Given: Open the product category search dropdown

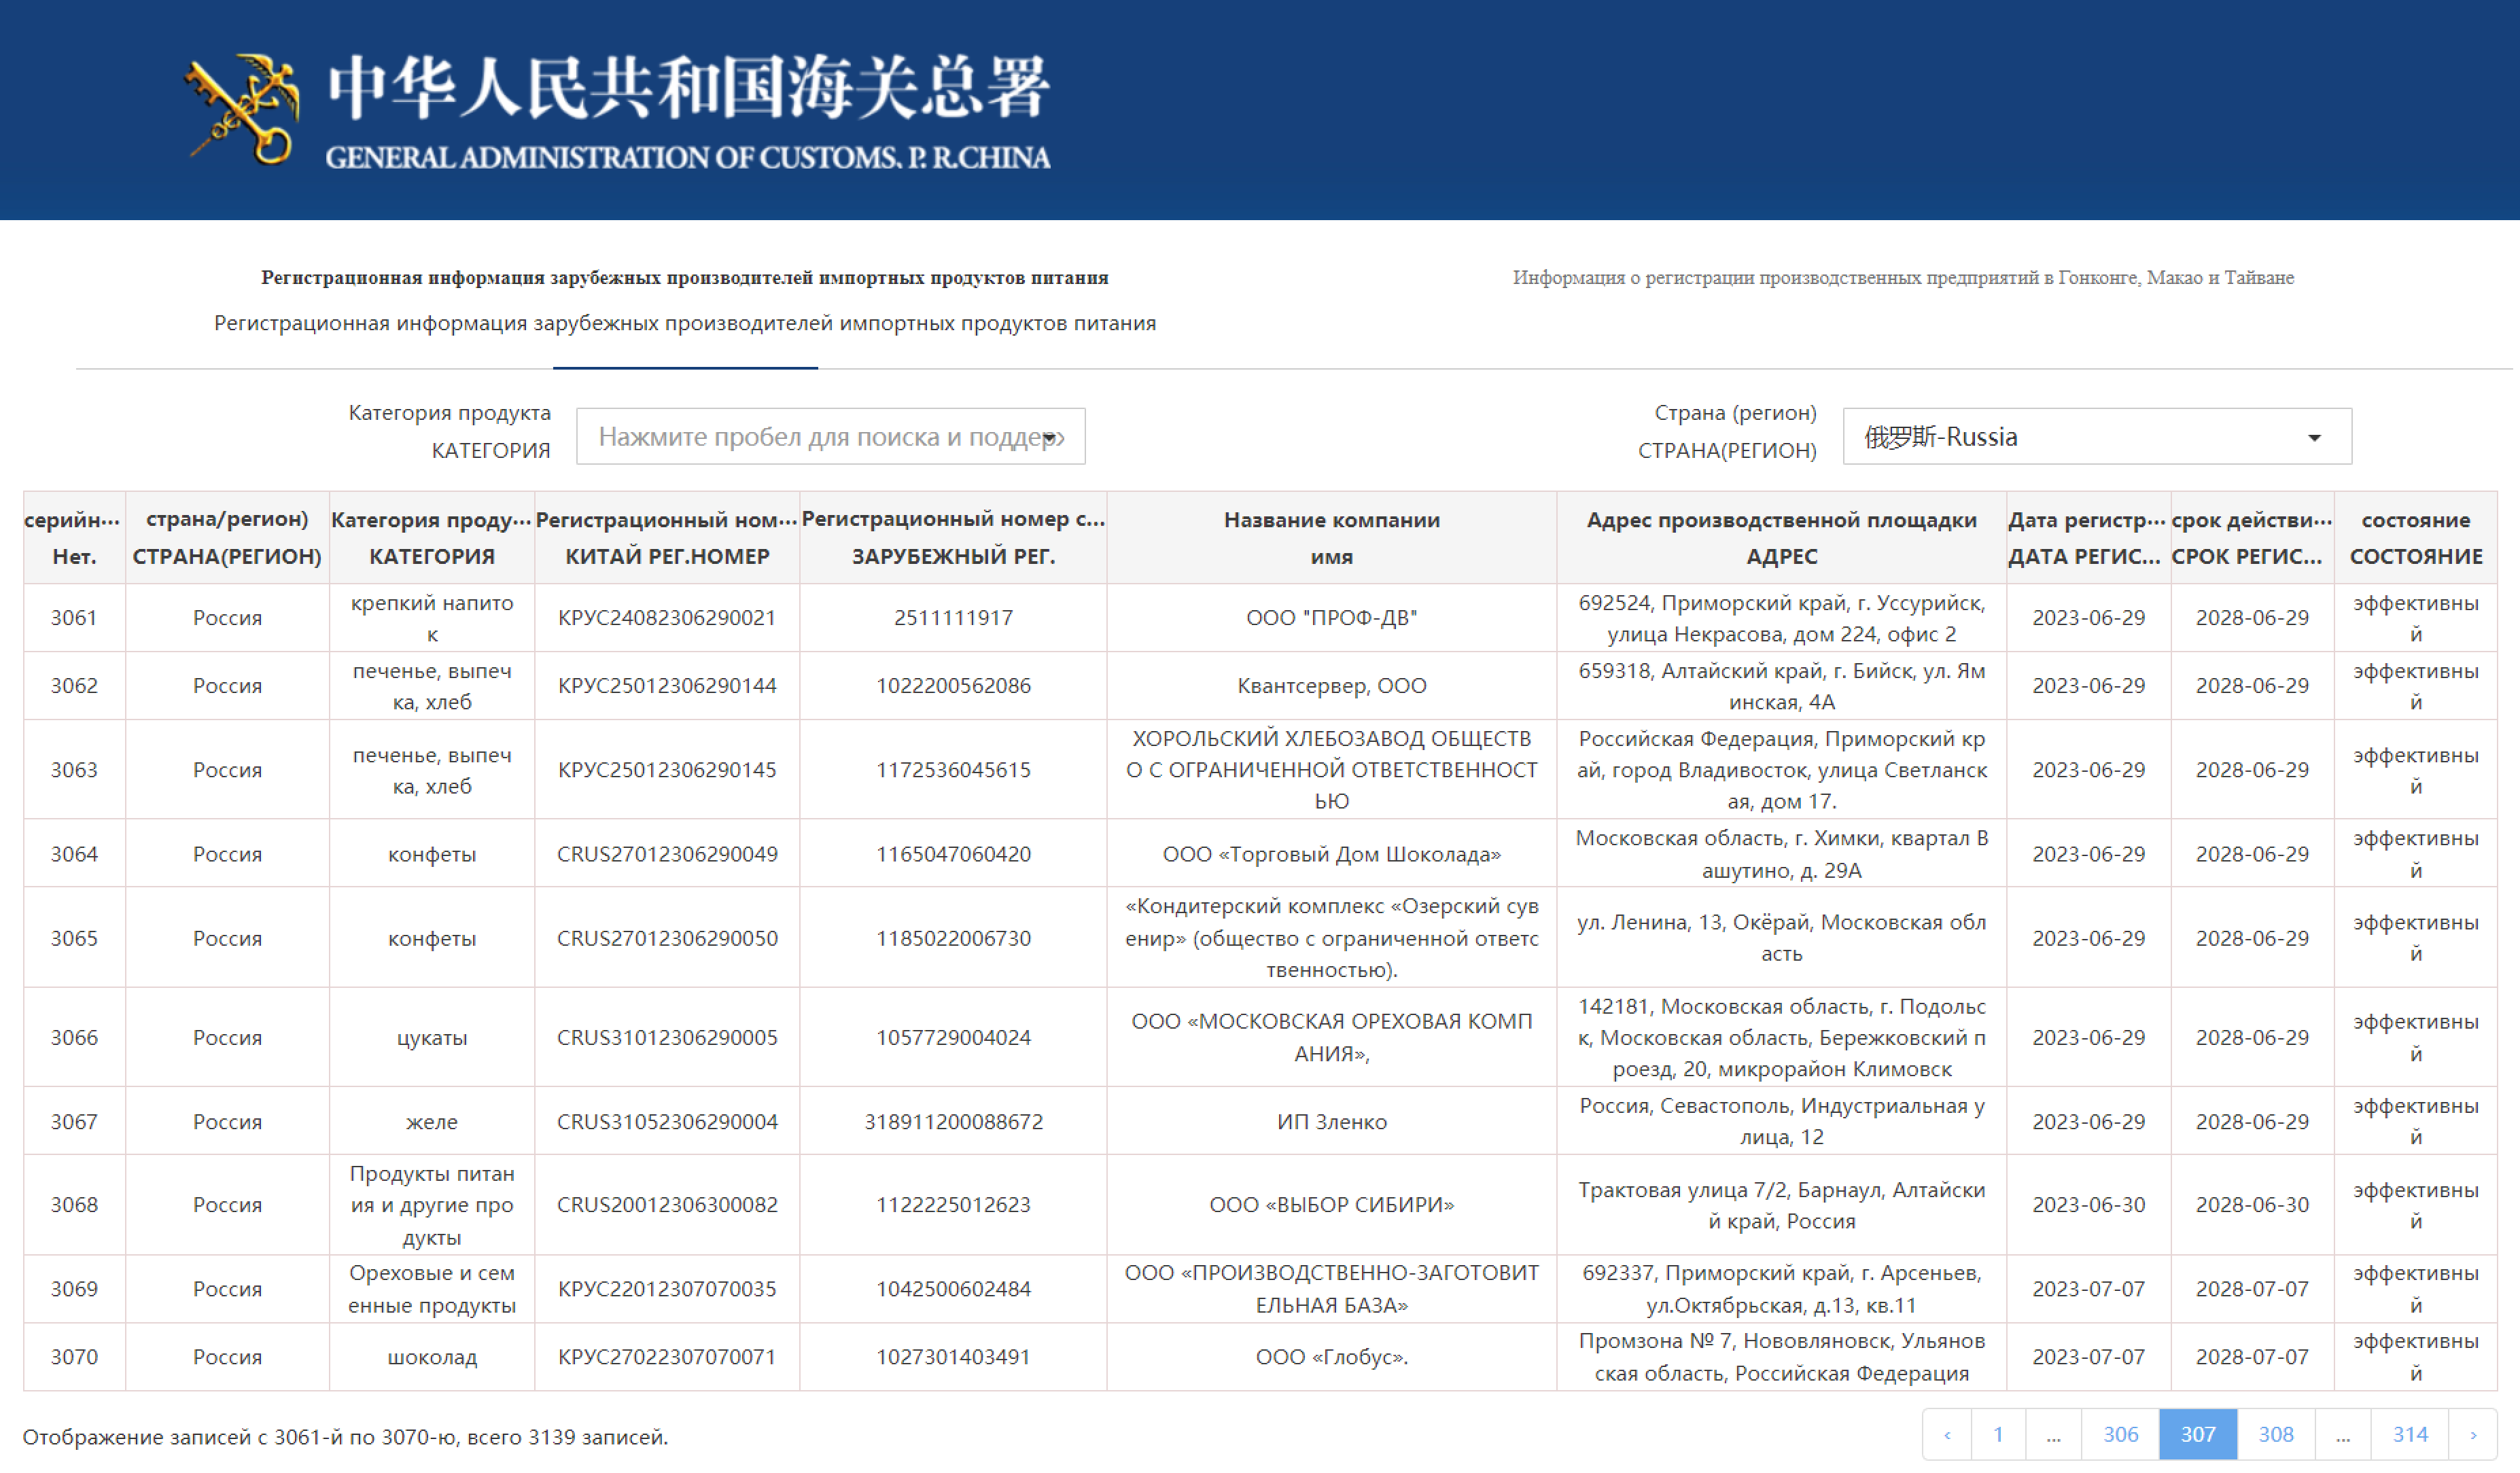Looking at the screenshot, I should (830, 436).
